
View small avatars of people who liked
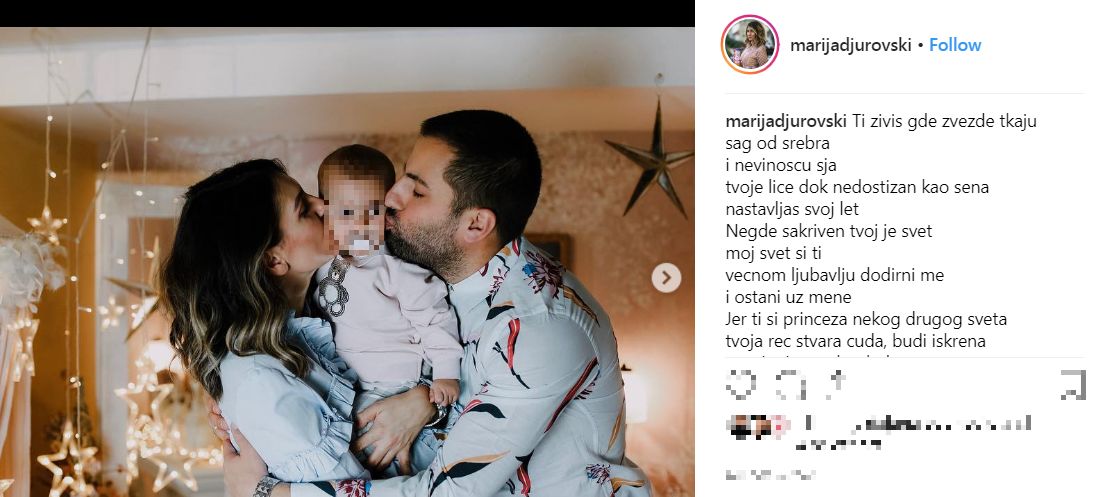pos(758,426)
